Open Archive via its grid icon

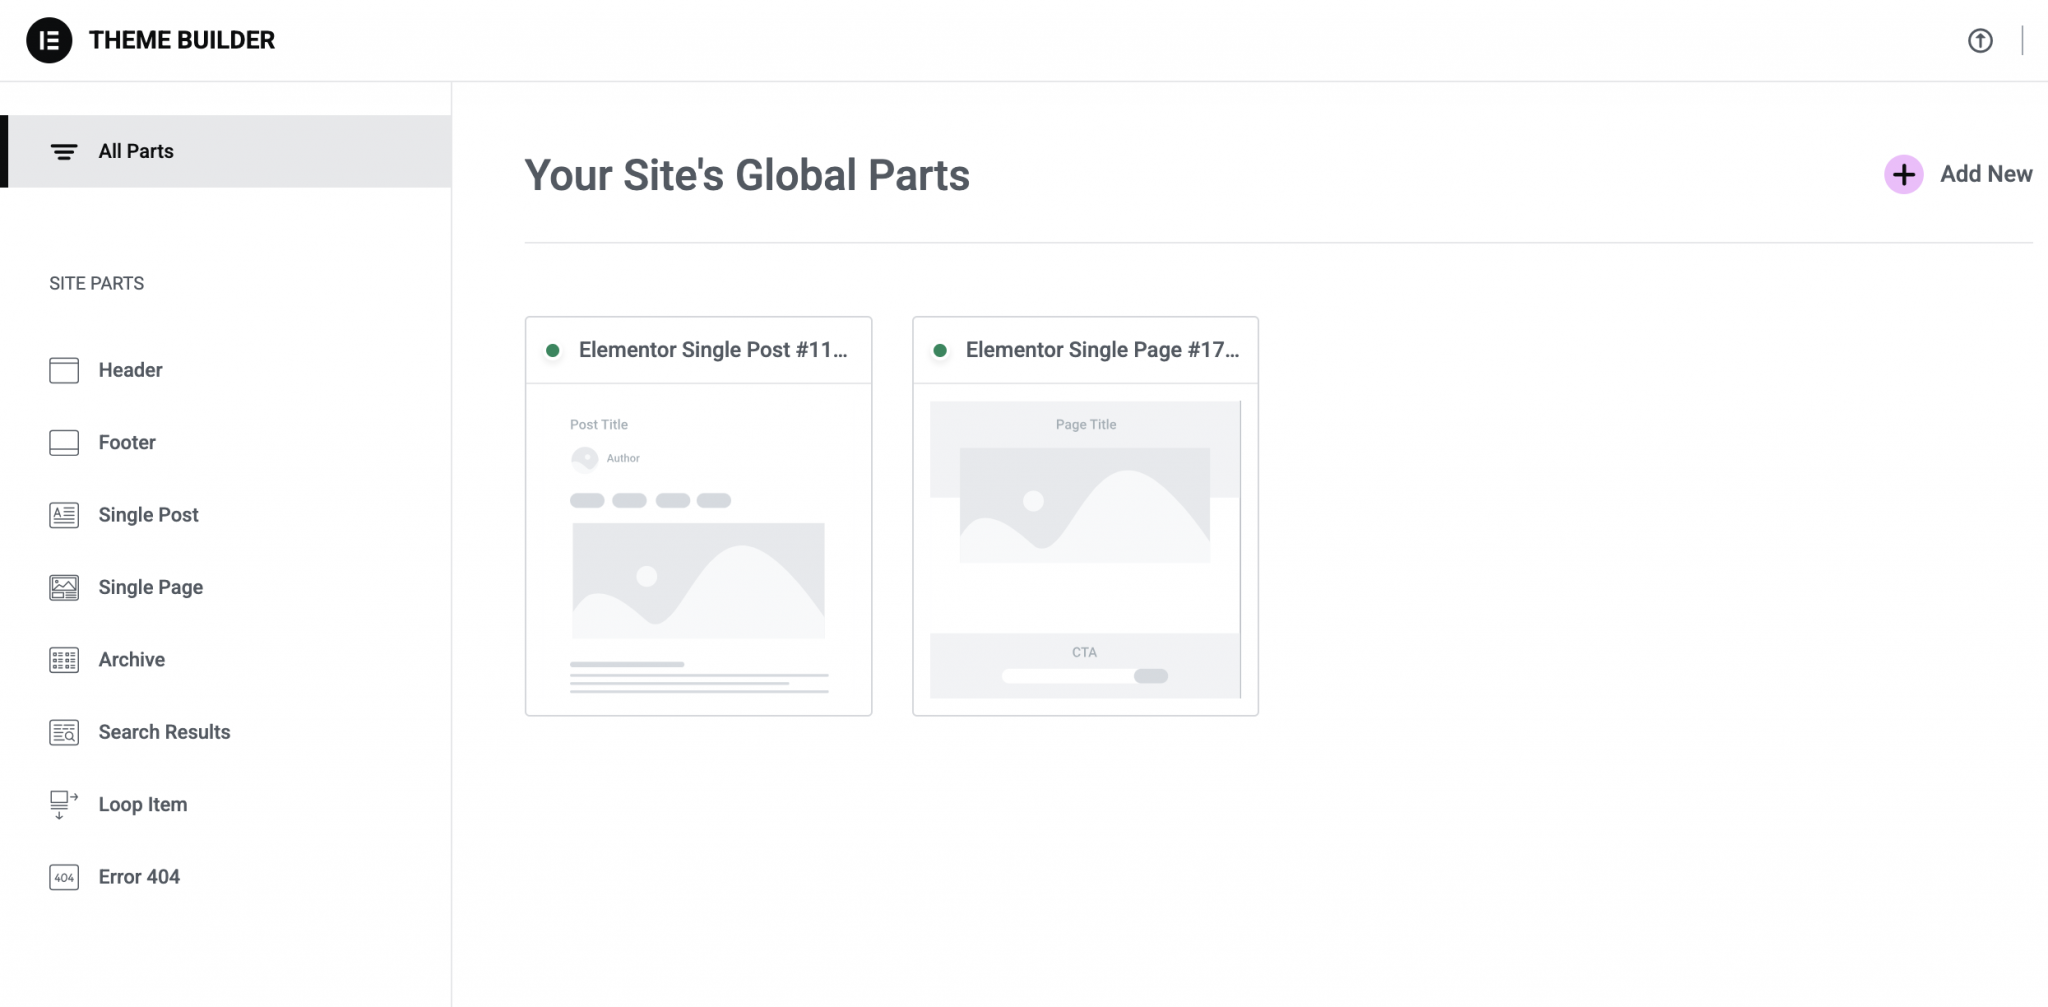(x=63, y=659)
